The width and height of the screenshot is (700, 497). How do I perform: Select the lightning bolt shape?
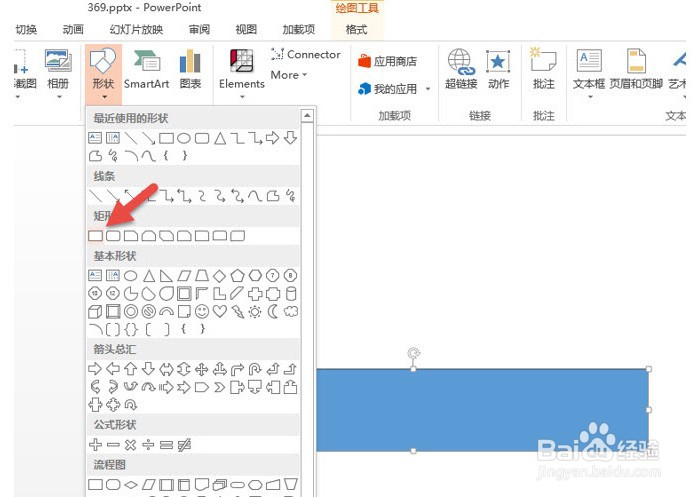[237, 311]
